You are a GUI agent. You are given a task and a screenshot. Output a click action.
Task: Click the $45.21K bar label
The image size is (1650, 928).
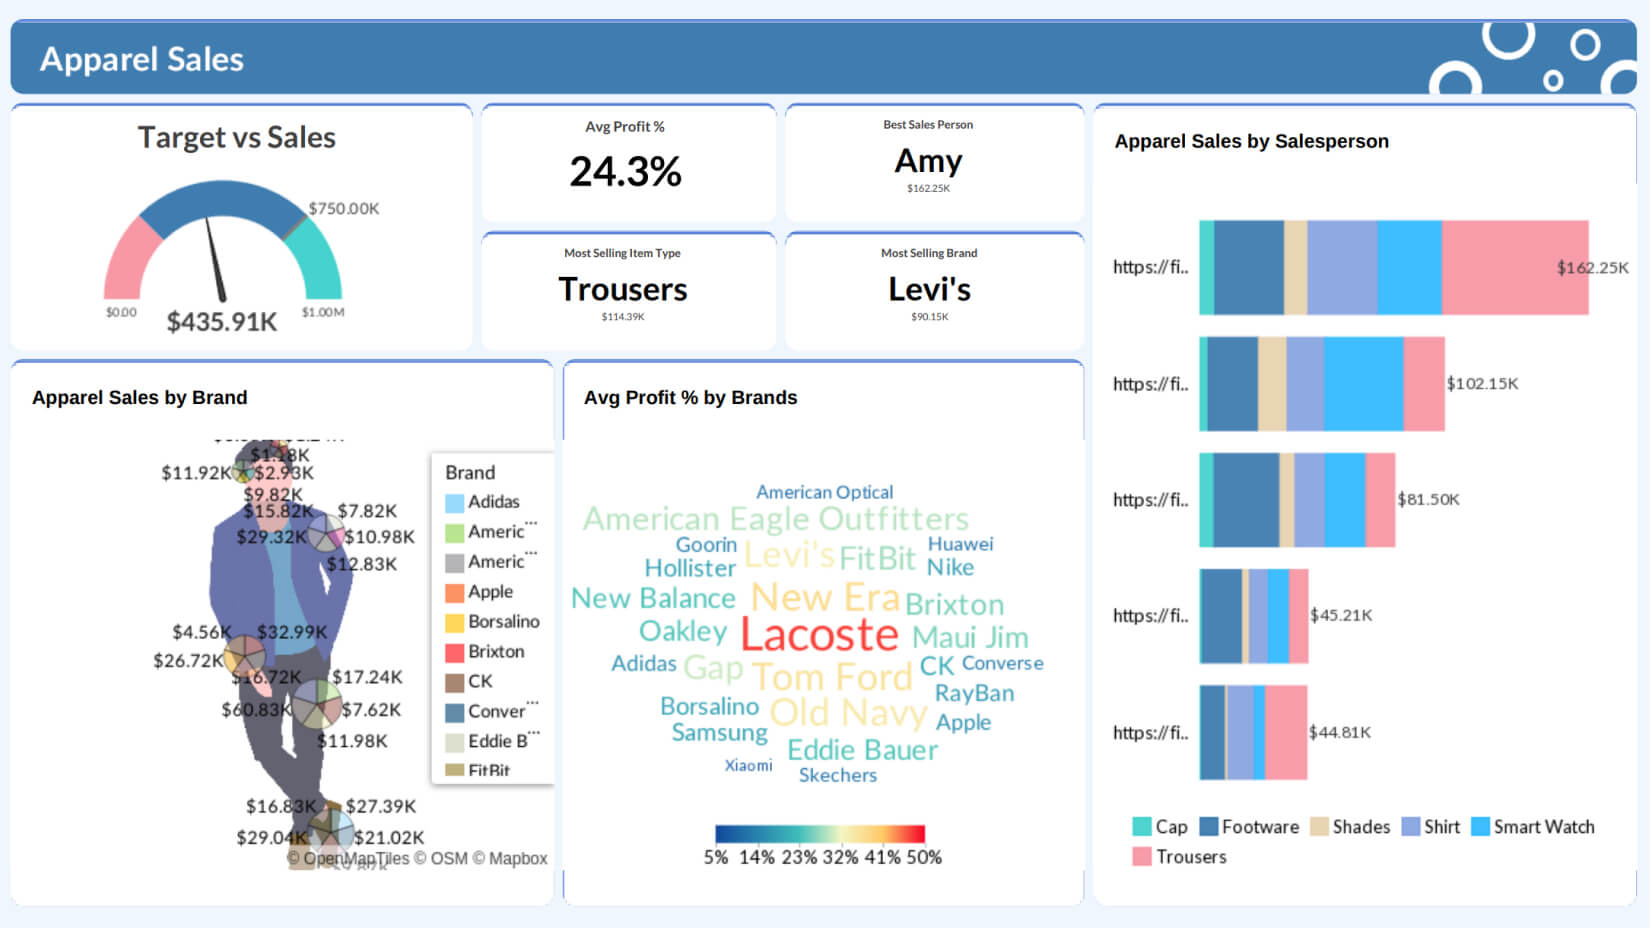[x=1341, y=615]
